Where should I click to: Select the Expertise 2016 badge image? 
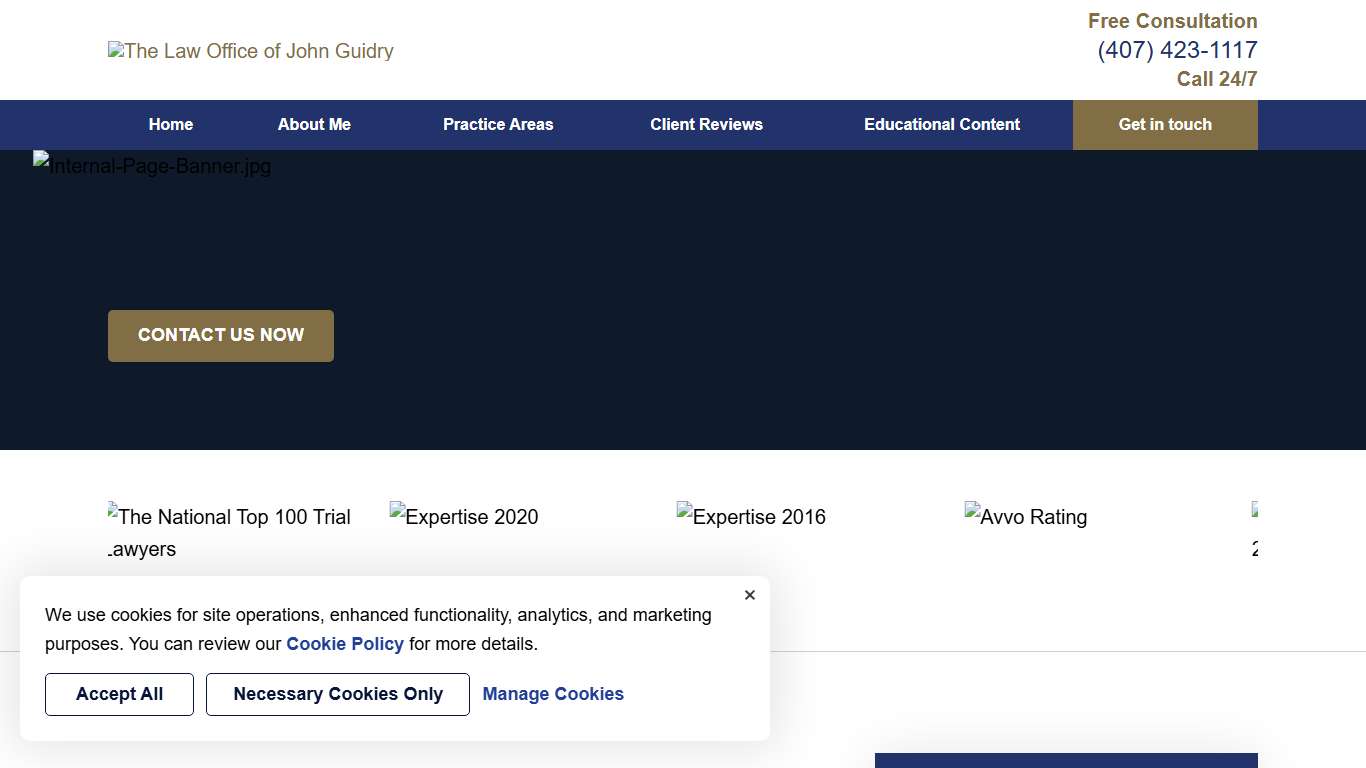coord(751,517)
